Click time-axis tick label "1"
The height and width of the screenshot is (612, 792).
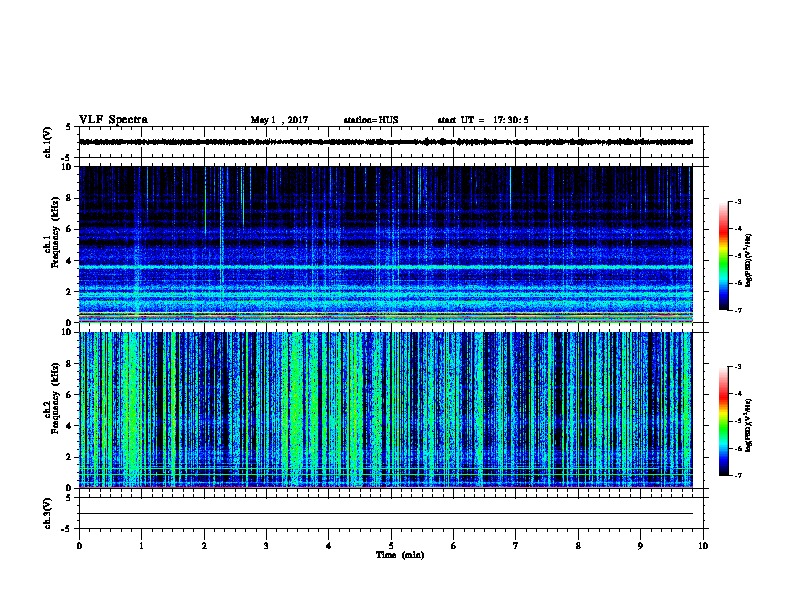(141, 545)
